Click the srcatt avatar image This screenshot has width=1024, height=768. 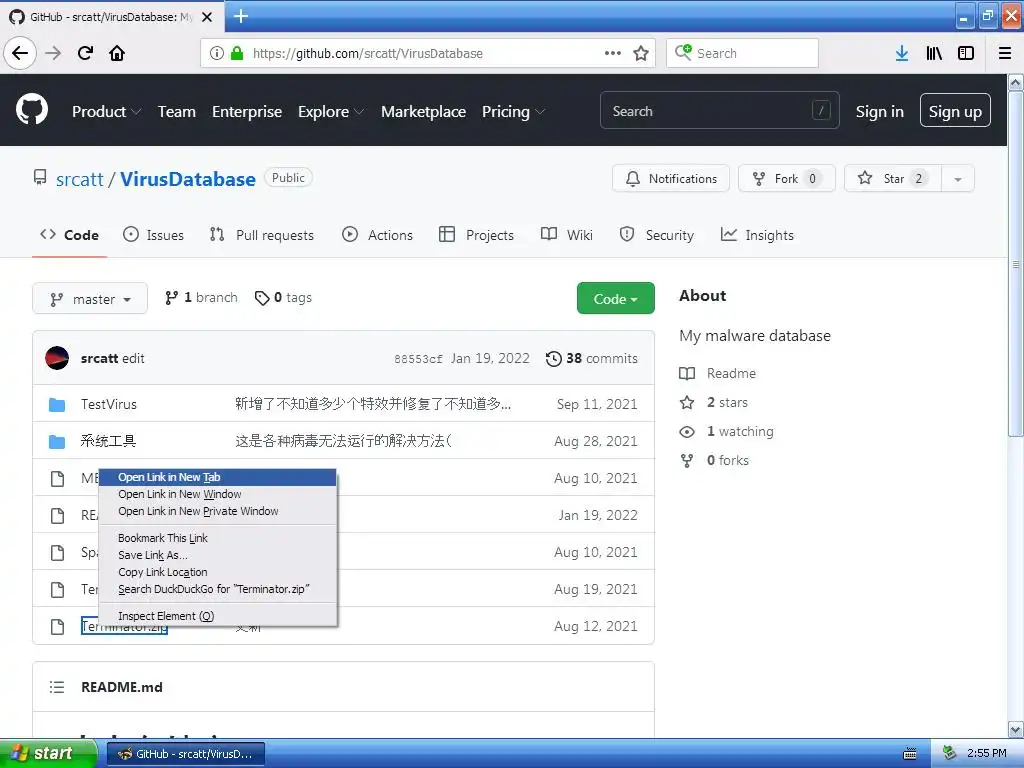(57, 358)
